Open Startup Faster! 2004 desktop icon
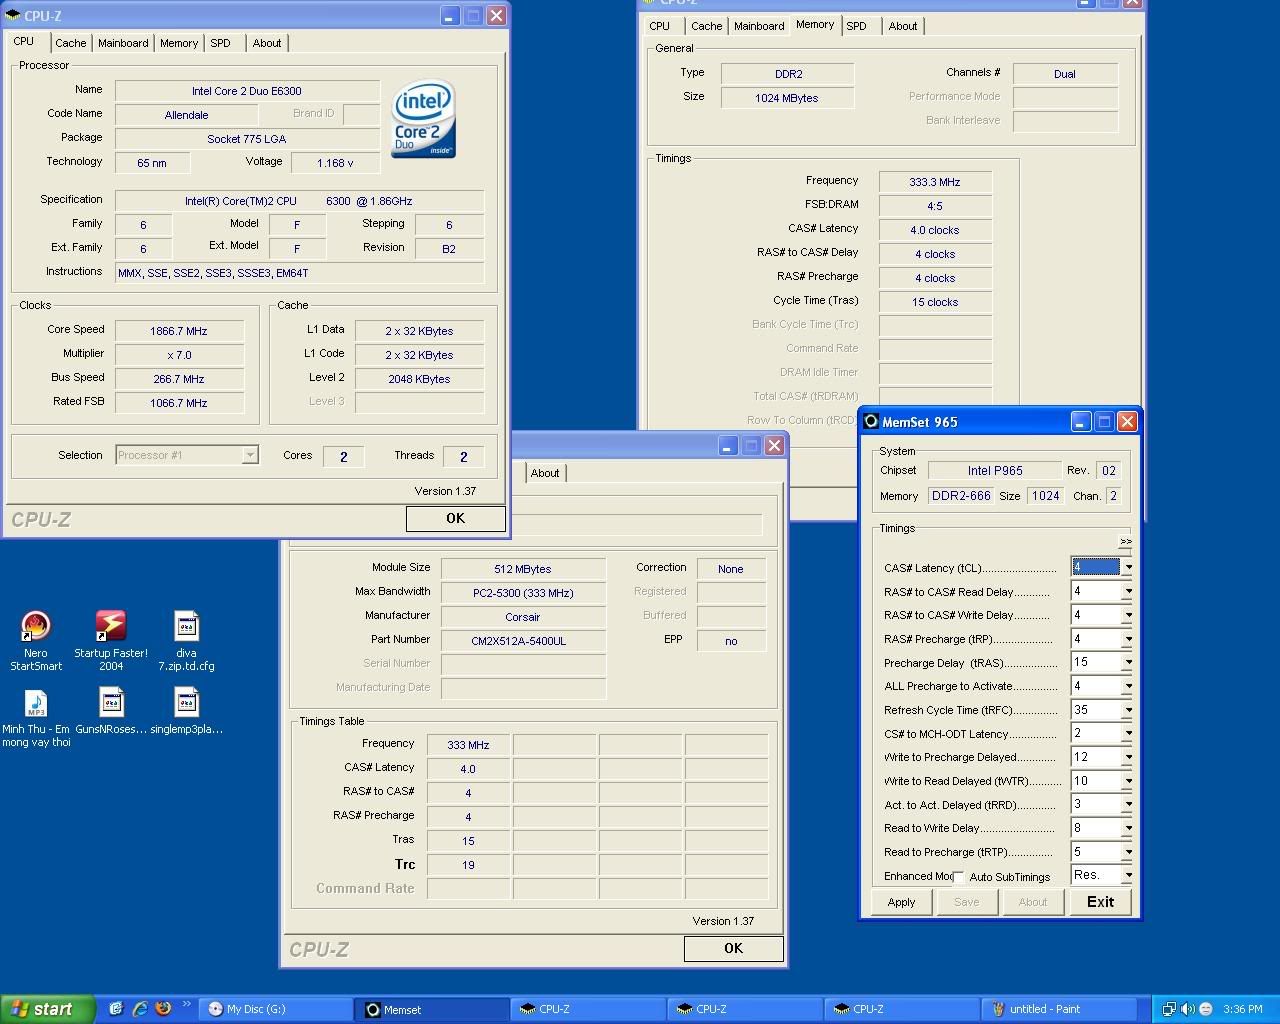Viewport: 1280px width, 1024px height. click(x=111, y=641)
